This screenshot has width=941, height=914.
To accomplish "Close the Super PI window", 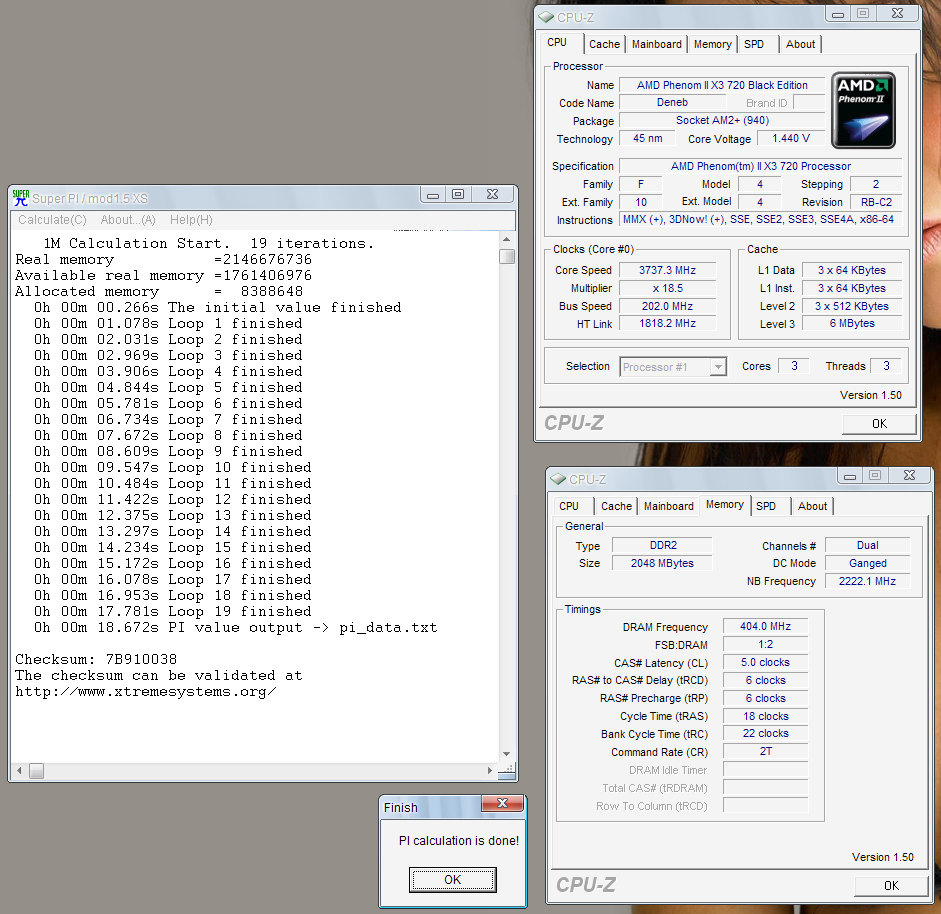I will [x=492, y=194].
